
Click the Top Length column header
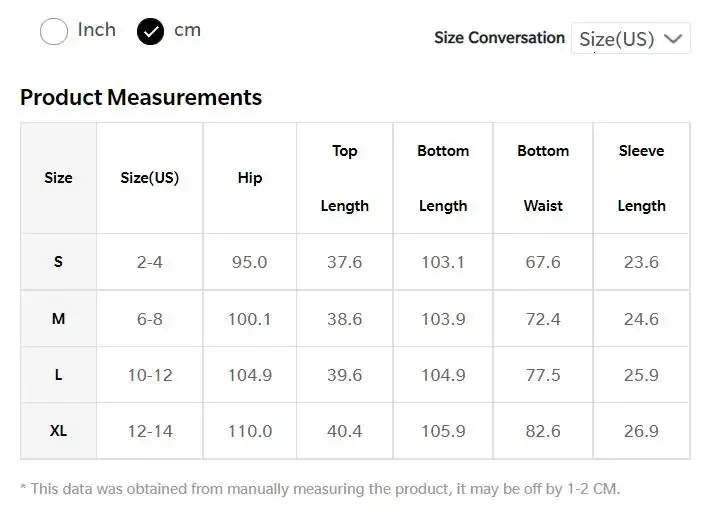(x=345, y=178)
